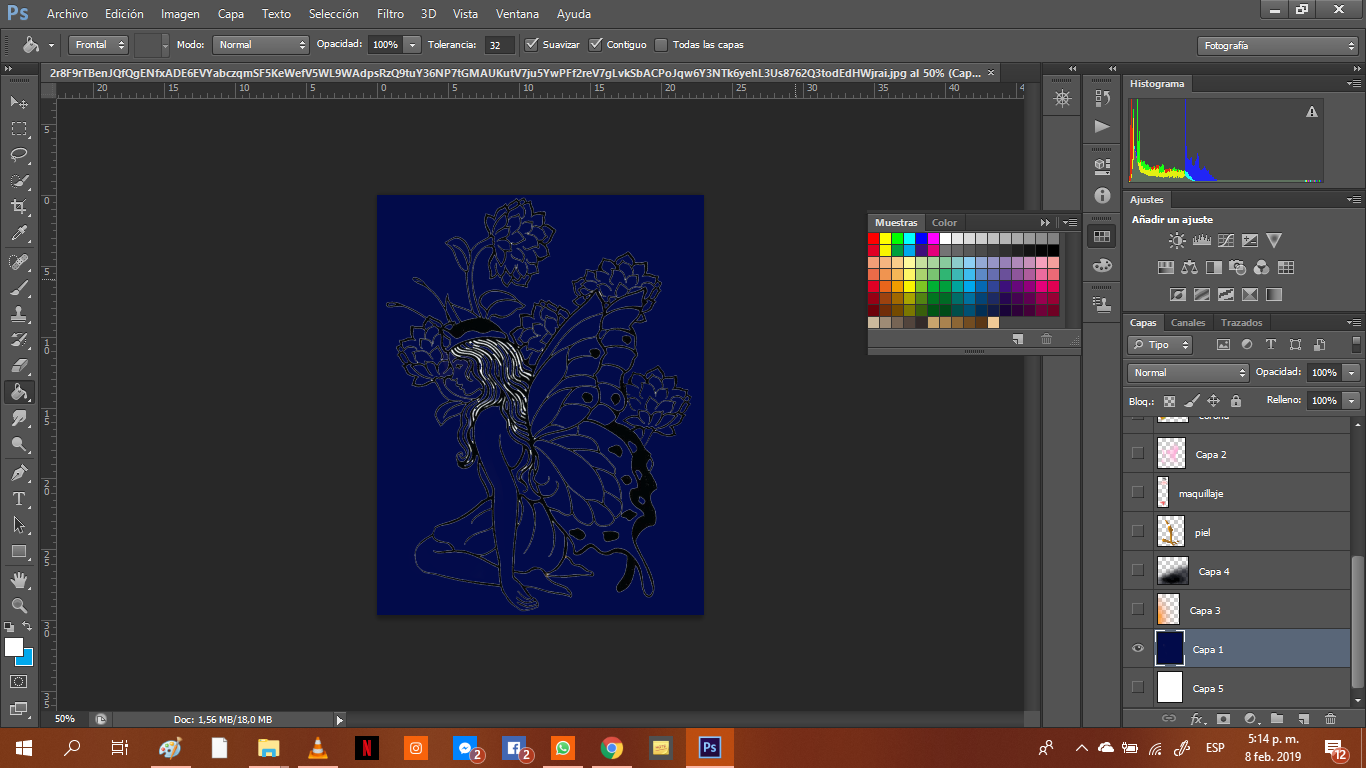
Task: Show the Capa 3 layer
Action: 1137,609
